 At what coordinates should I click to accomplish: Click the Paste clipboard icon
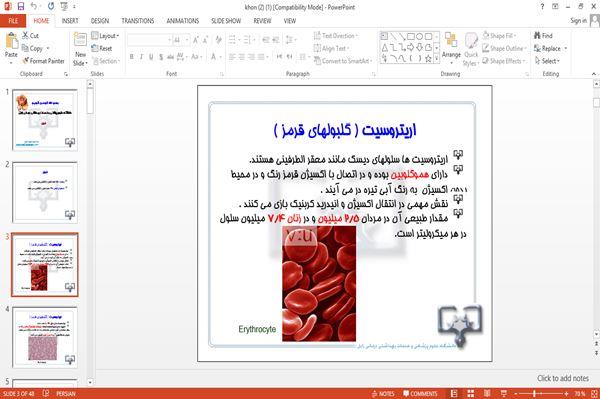[11, 41]
